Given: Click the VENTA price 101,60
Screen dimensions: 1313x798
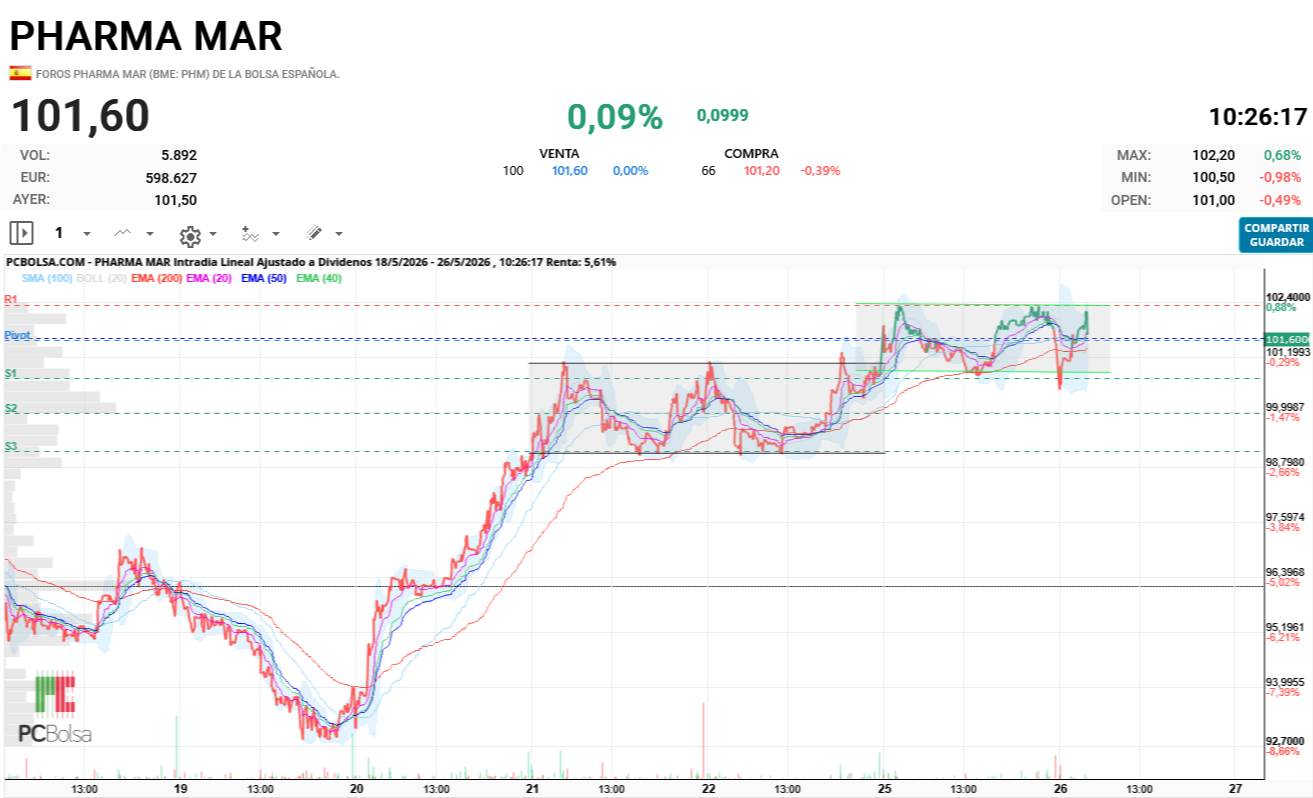Looking at the screenshot, I should (570, 171).
